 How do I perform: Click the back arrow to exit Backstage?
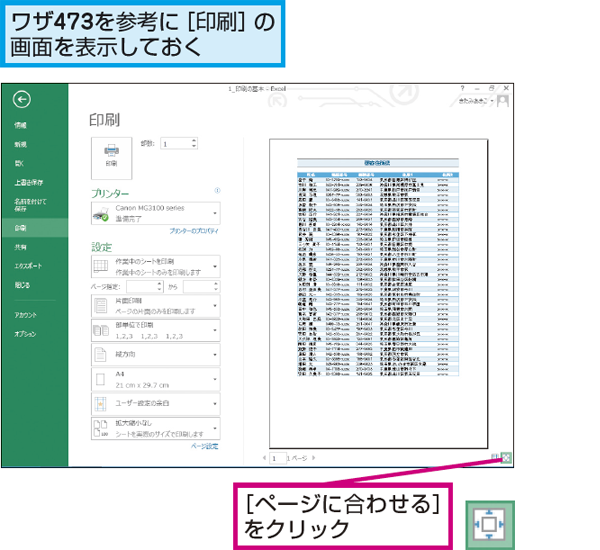click(x=22, y=100)
